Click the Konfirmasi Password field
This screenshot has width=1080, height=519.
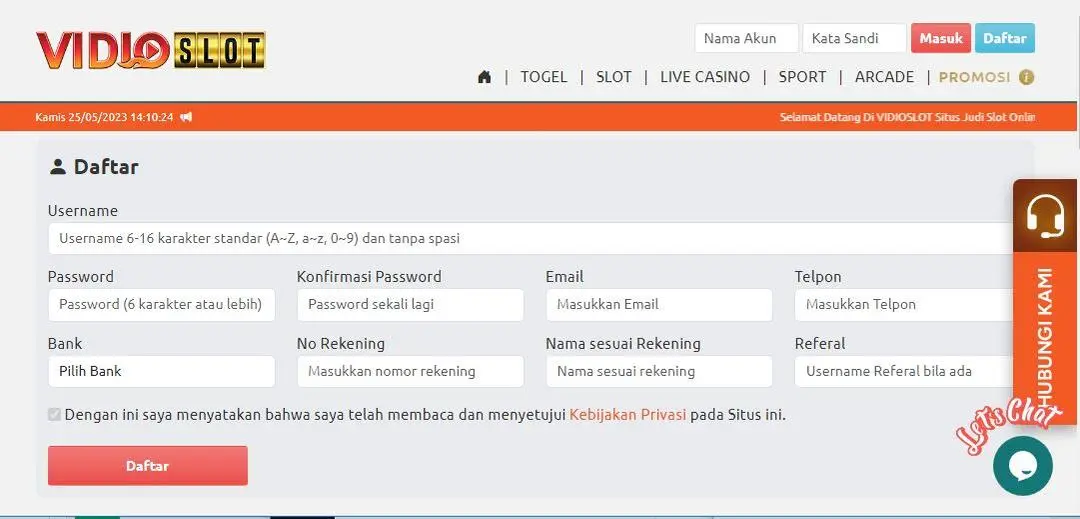pyautogui.click(x=410, y=304)
